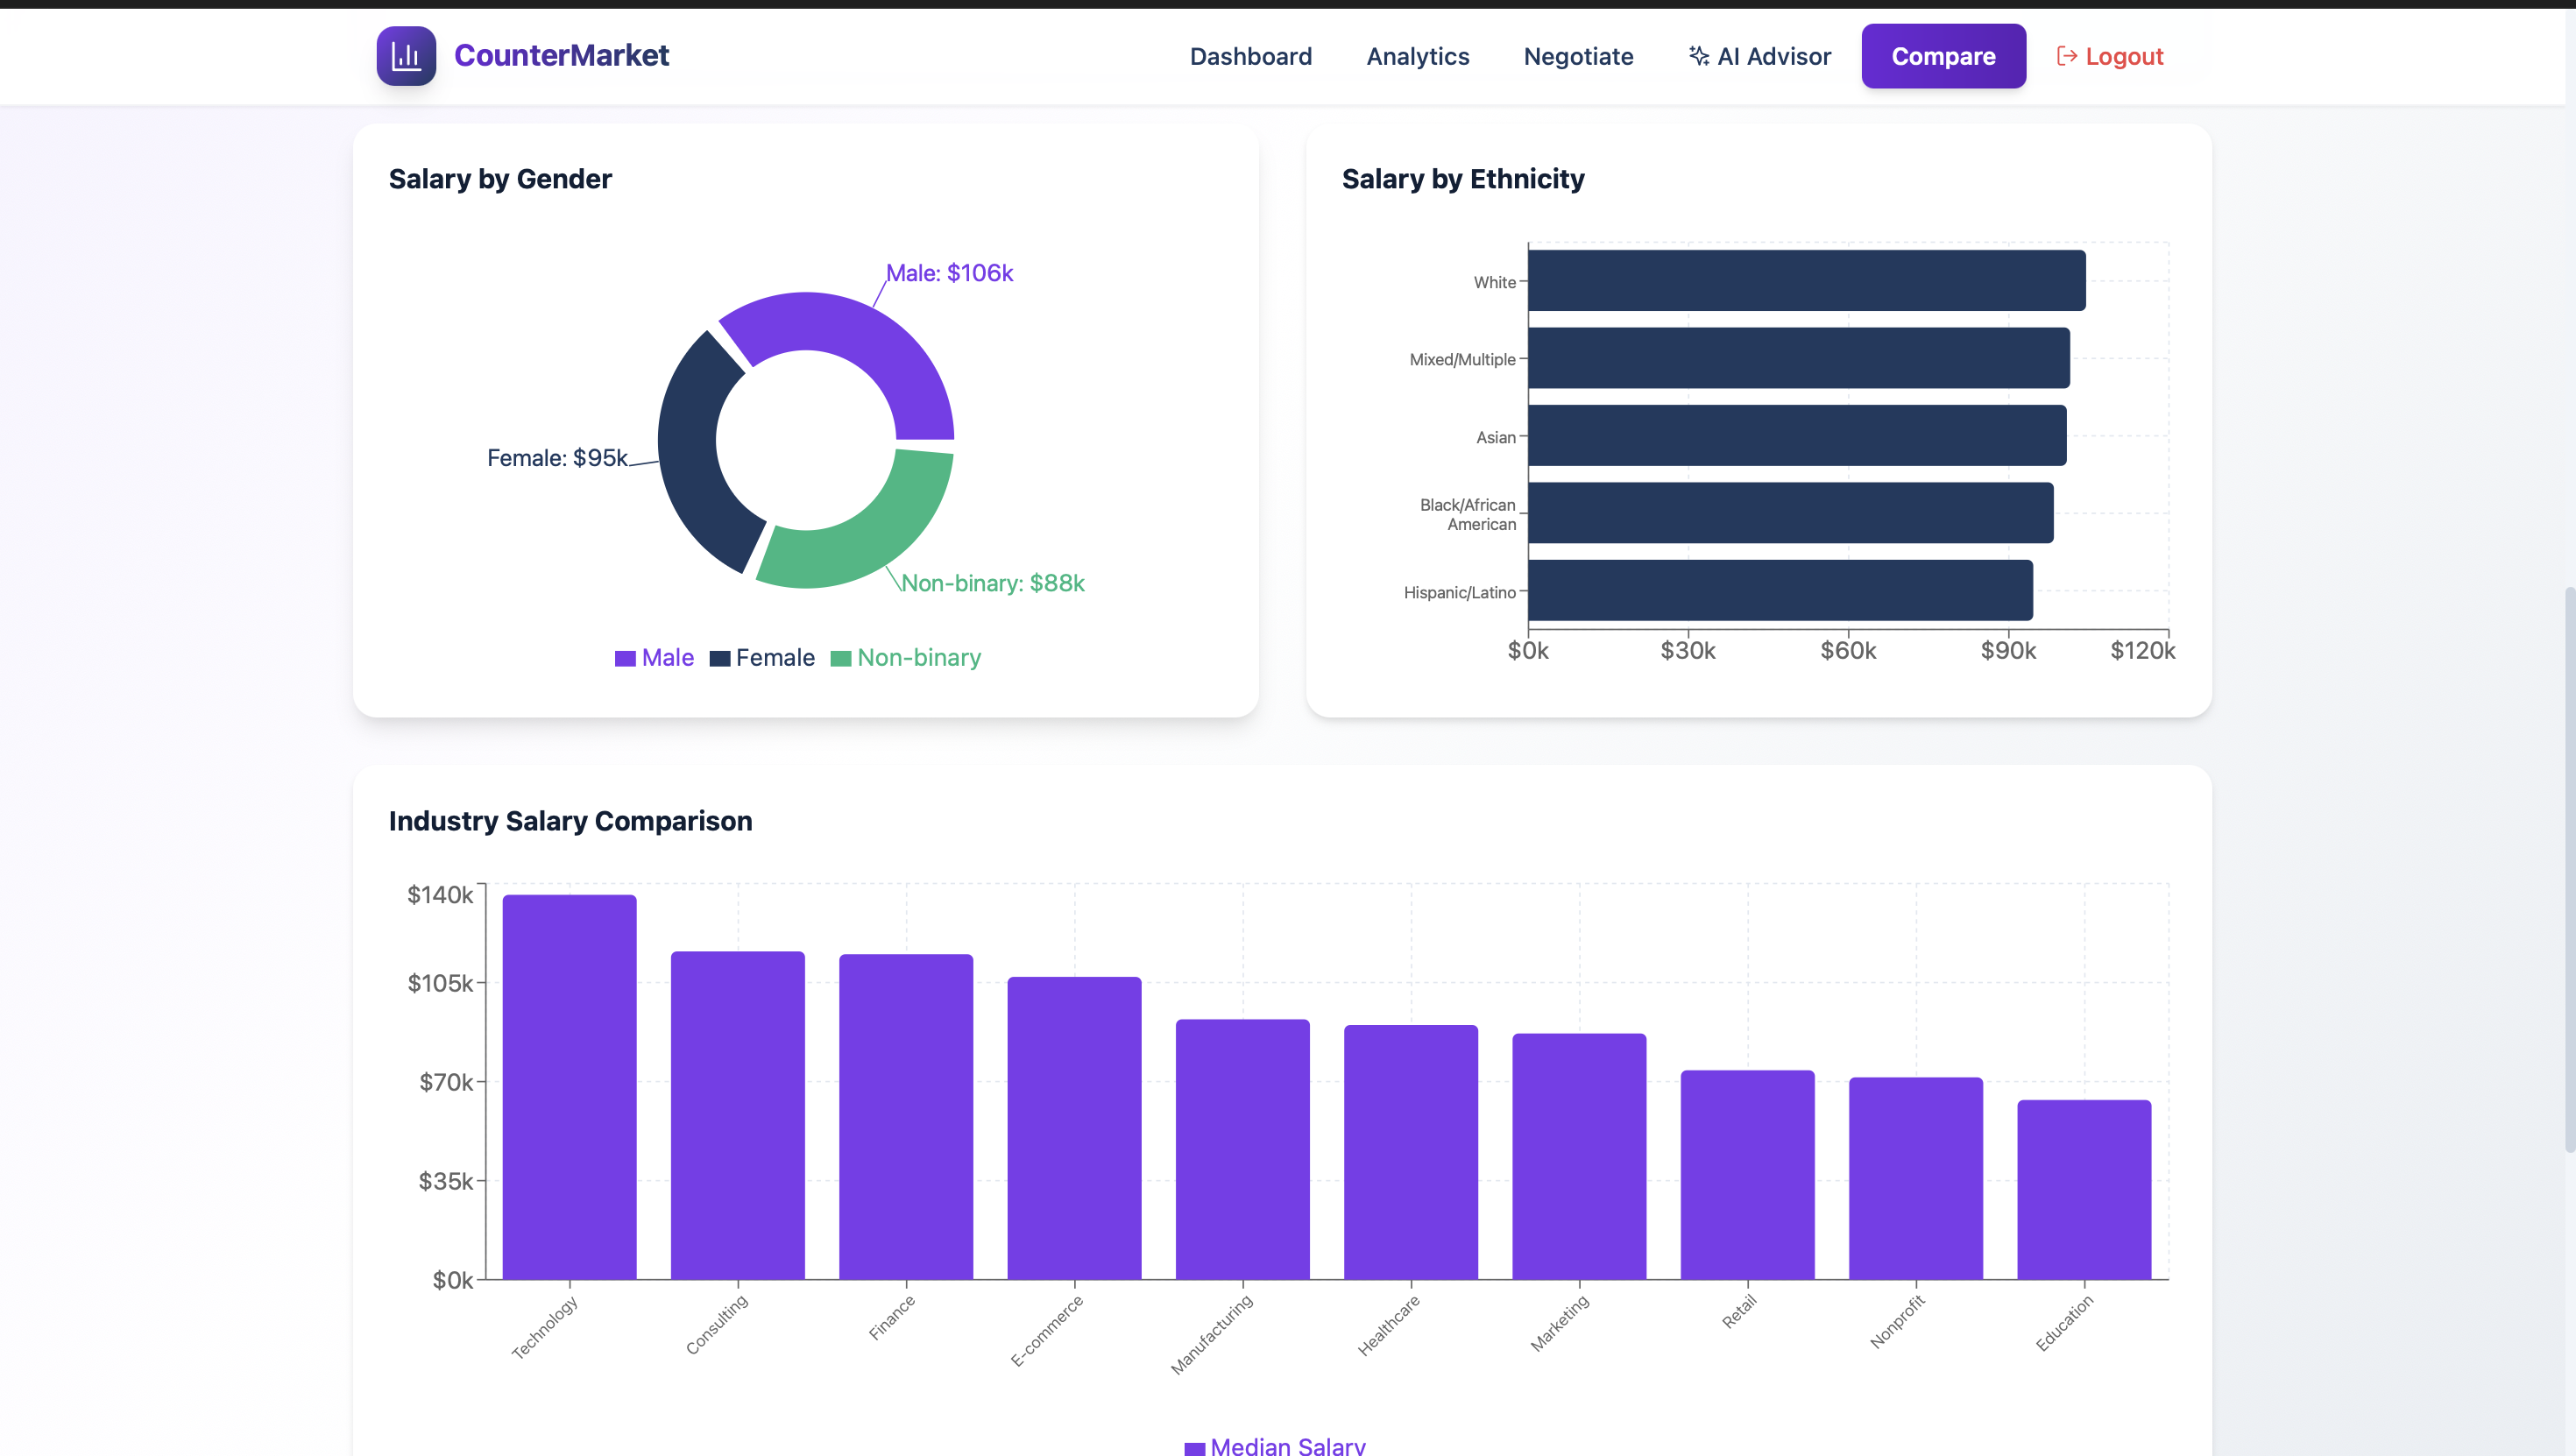The width and height of the screenshot is (2576, 1456).
Task: Open the Dashboard nav item
Action: click(1250, 56)
